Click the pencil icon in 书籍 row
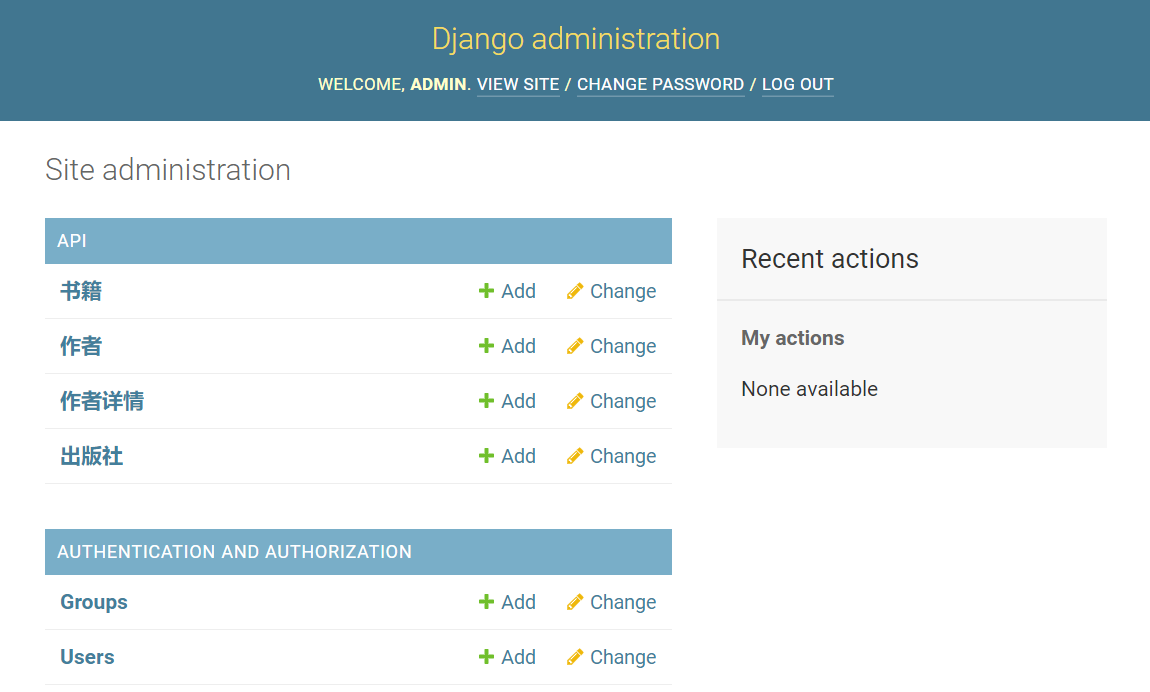 (x=575, y=291)
